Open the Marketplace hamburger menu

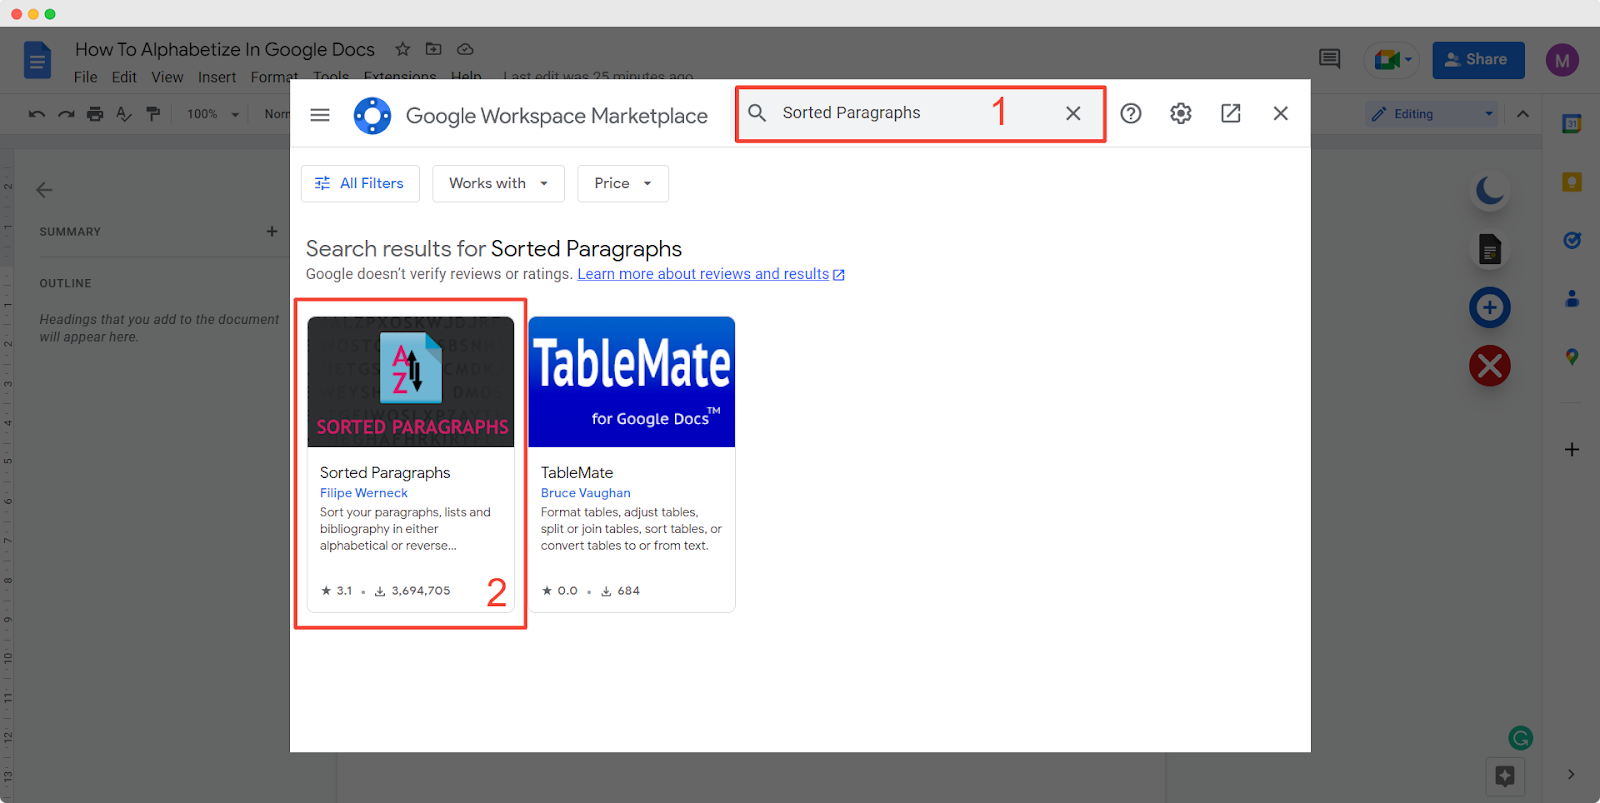(320, 115)
